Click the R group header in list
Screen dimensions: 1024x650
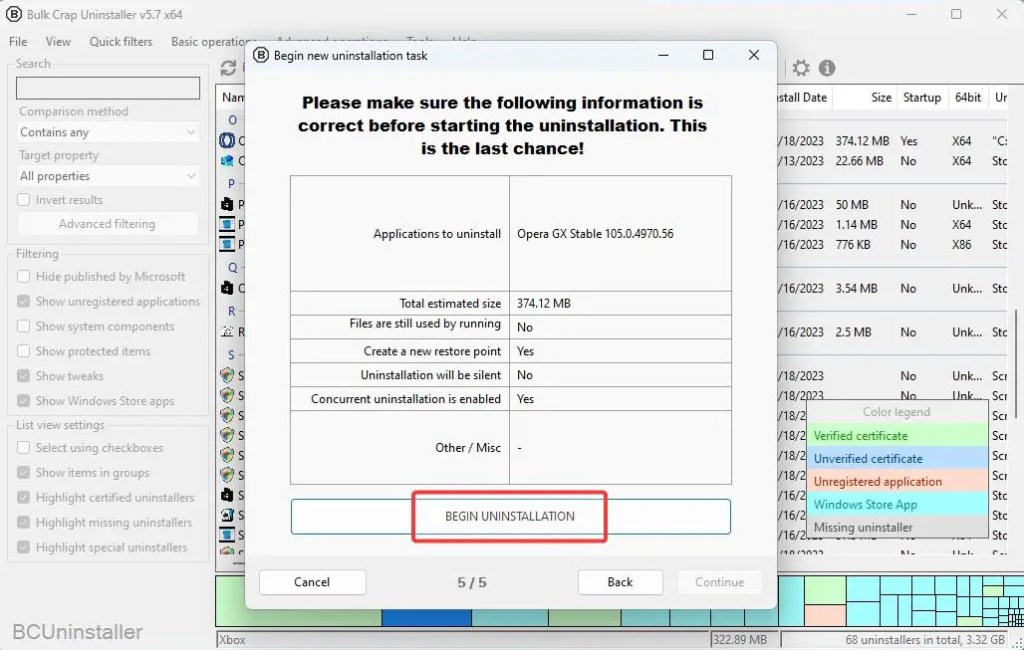232,311
